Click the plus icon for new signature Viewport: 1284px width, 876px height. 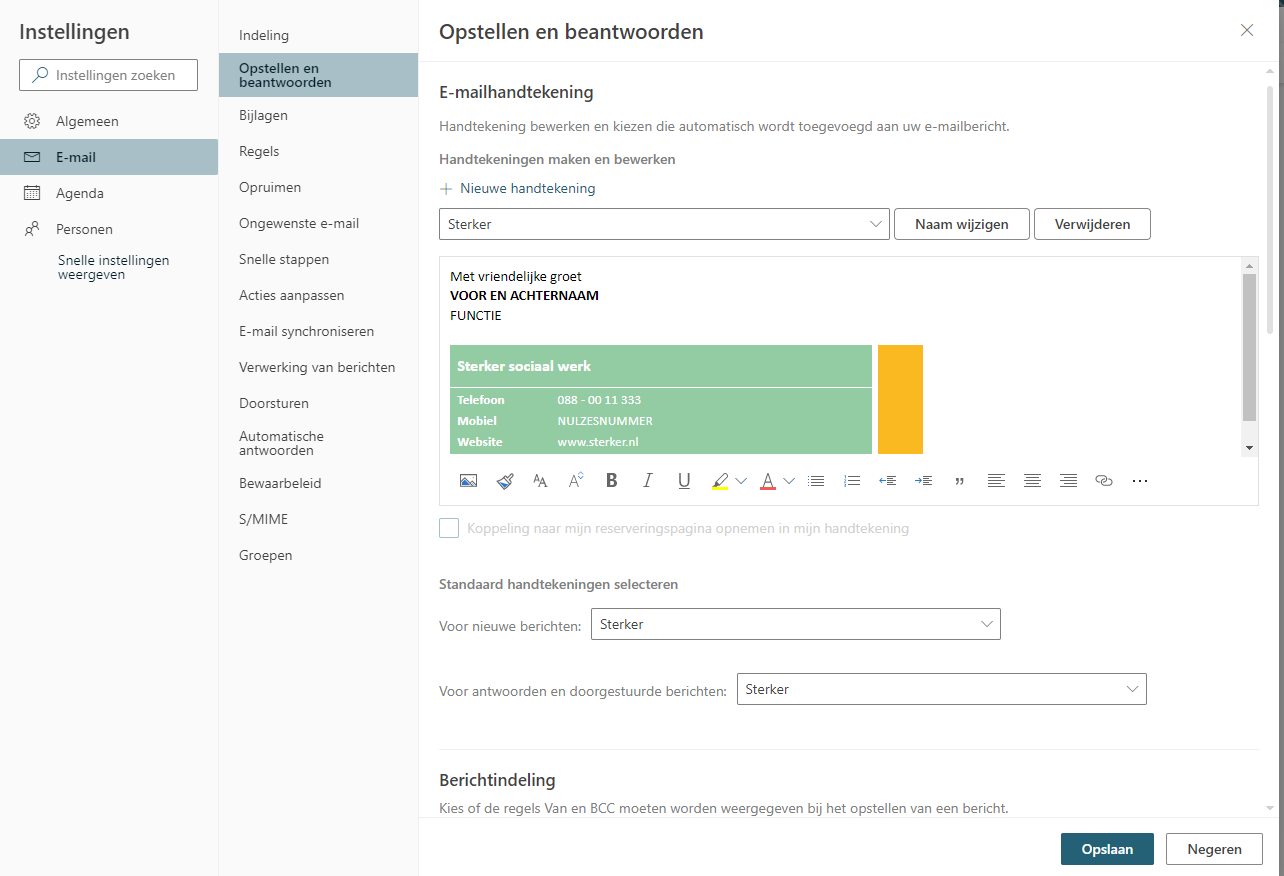pos(446,188)
